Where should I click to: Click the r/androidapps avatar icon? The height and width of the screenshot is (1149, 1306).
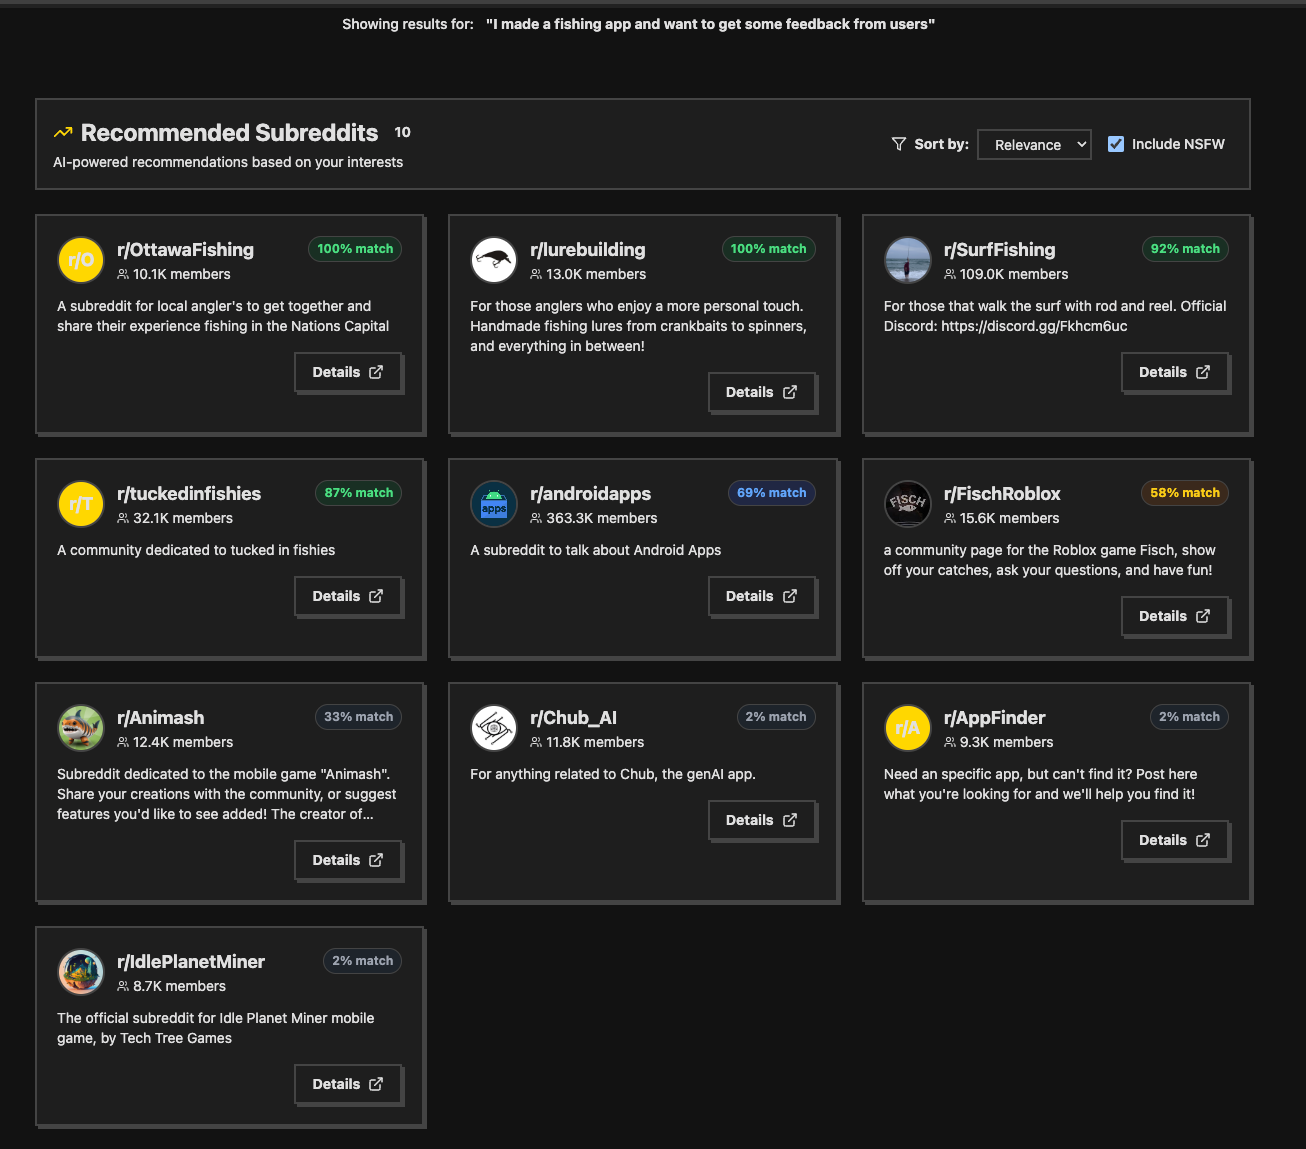pos(494,504)
